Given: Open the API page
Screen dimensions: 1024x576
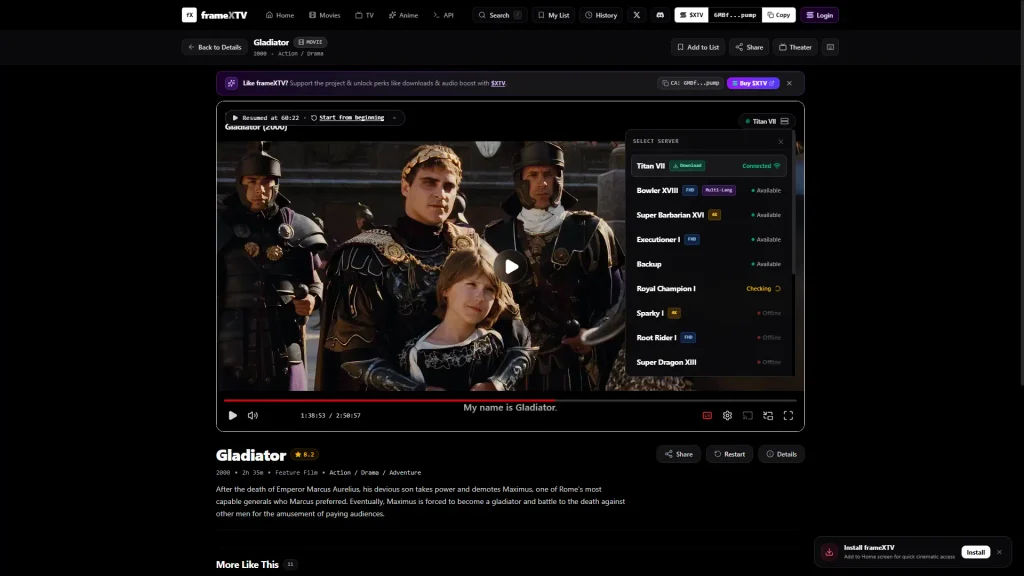Looking at the screenshot, I should tap(443, 15).
